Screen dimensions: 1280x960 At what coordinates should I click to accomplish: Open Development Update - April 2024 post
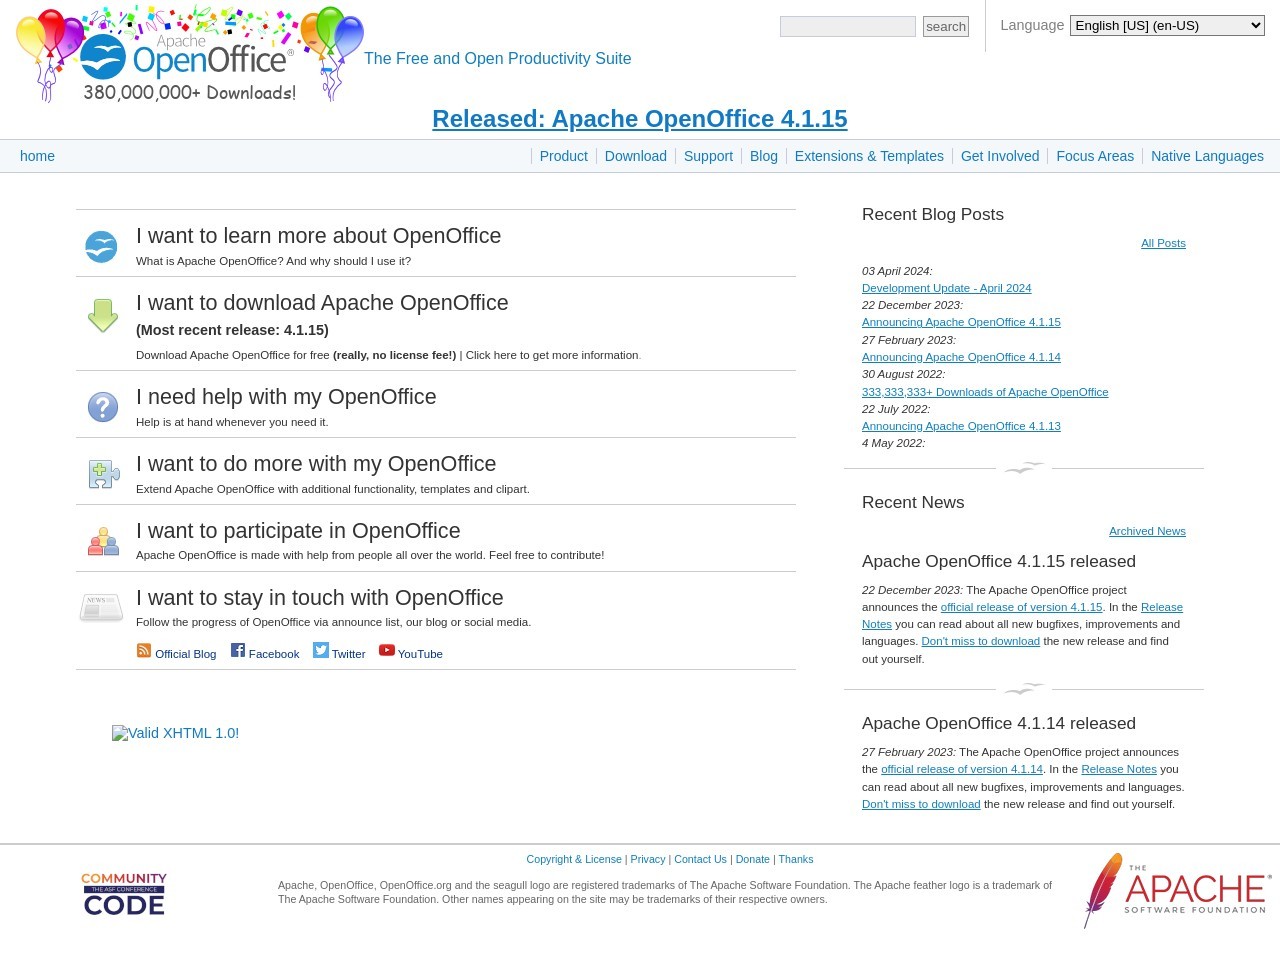coord(946,288)
